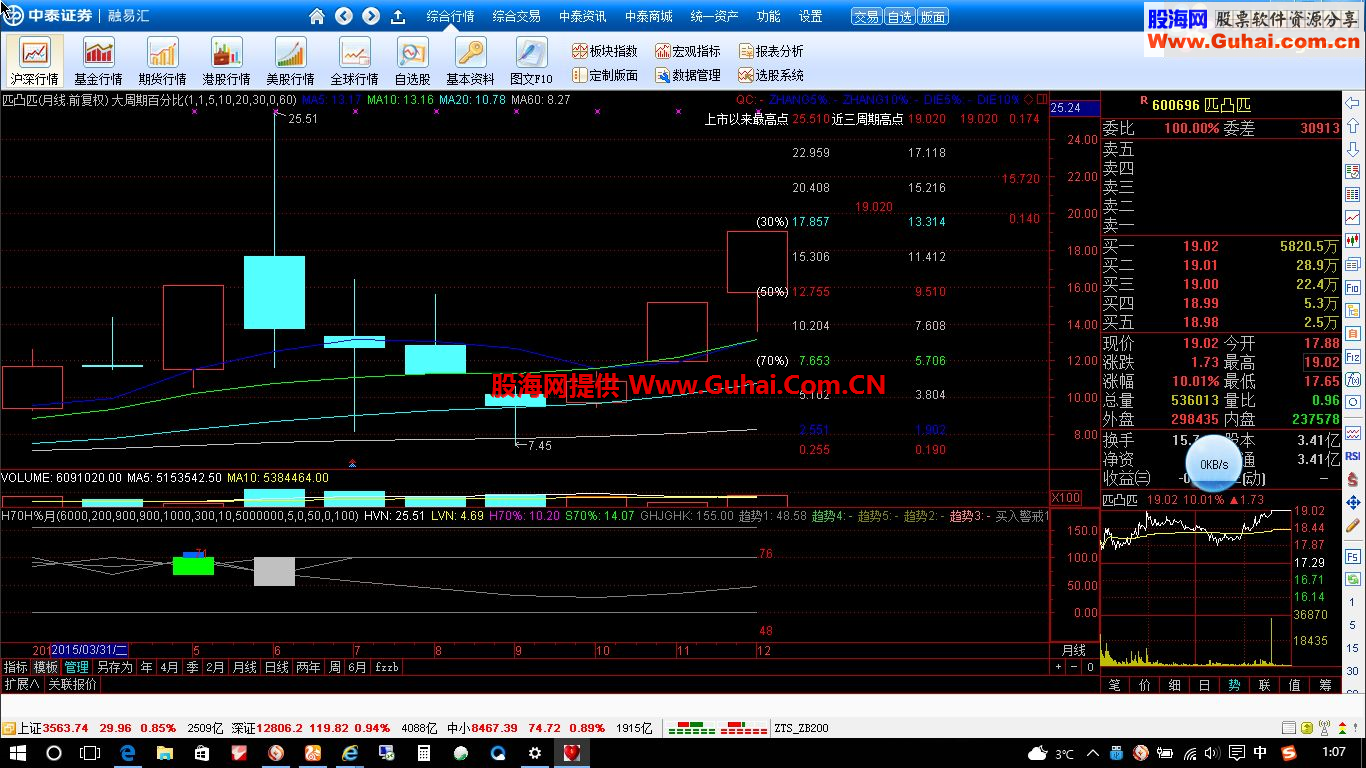Open 板块指数 sector index tool
The width and height of the screenshot is (1366, 768).
pyautogui.click(x=605, y=51)
